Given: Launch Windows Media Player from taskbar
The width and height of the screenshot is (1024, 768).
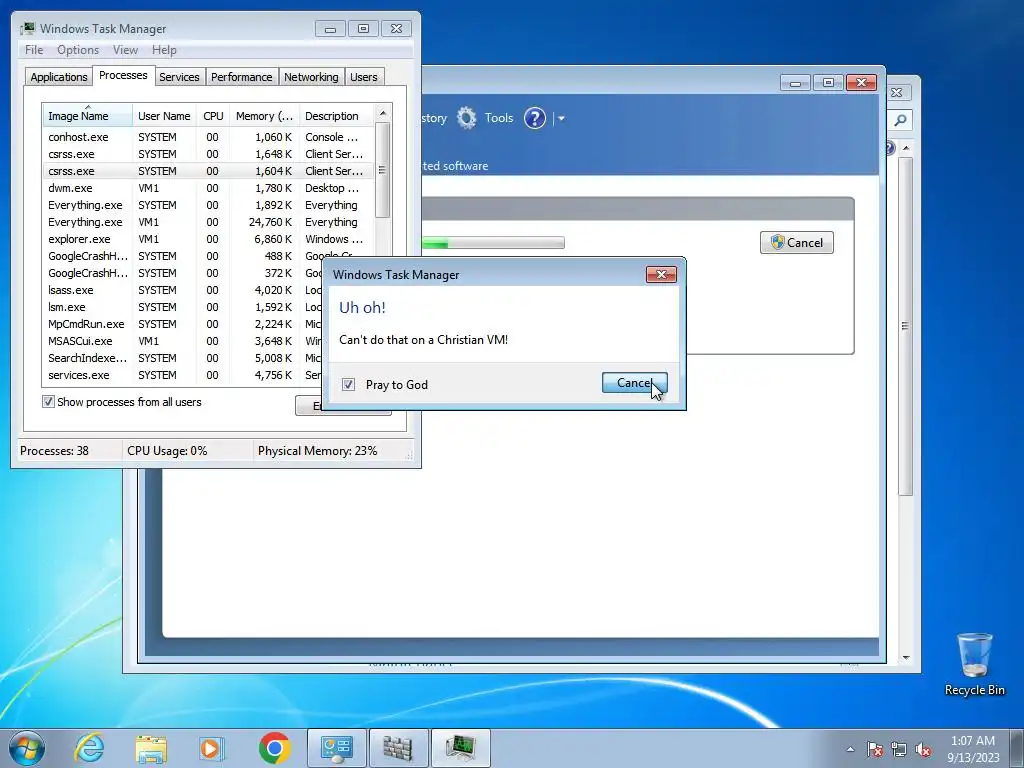Looking at the screenshot, I should 212,748.
